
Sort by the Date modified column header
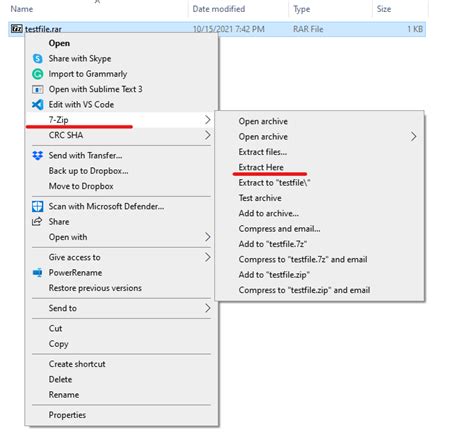(219, 9)
